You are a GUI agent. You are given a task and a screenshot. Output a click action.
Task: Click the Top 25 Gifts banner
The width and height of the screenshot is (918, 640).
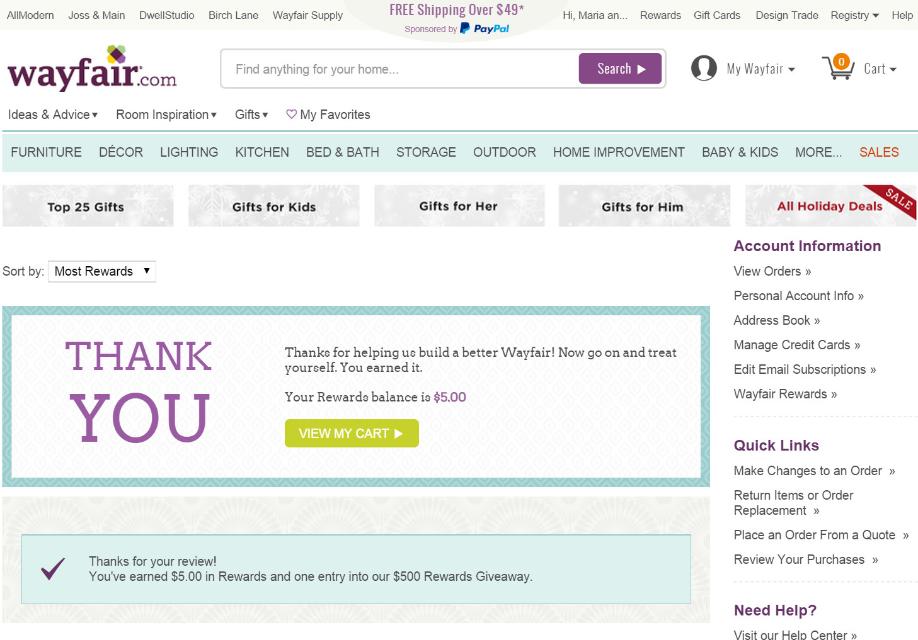(88, 206)
